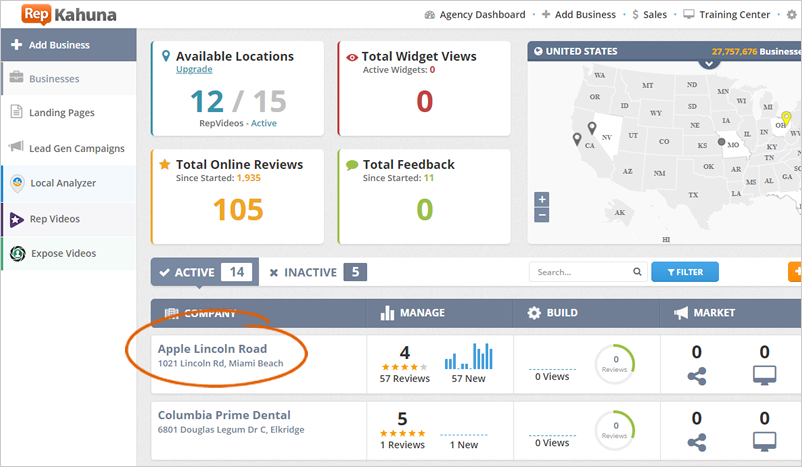Click share icon in Apple Lincoln Road row
Image resolution: width=802 pixels, height=467 pixels.
(697, 375)
